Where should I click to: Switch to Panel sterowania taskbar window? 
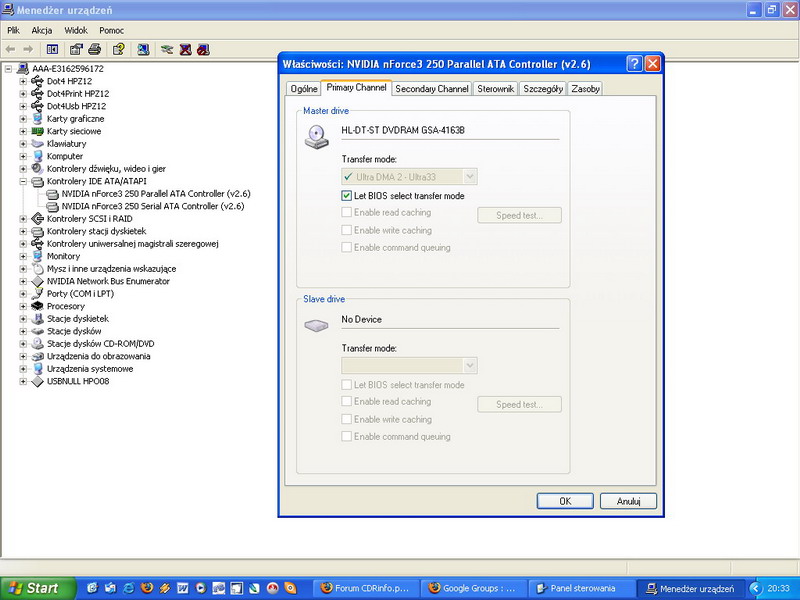click(x=582, y=588)
